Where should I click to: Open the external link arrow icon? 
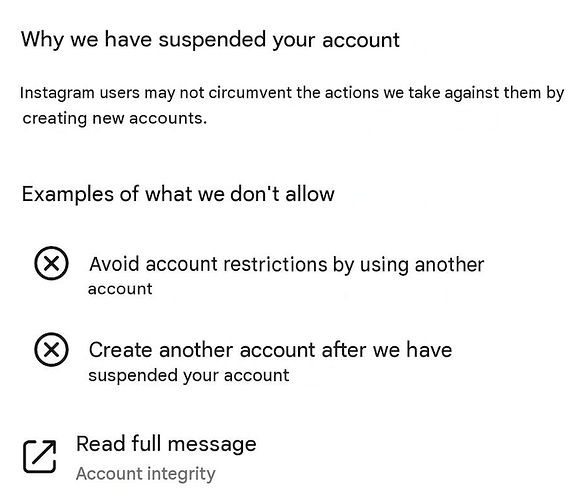[x=40, y=456]
